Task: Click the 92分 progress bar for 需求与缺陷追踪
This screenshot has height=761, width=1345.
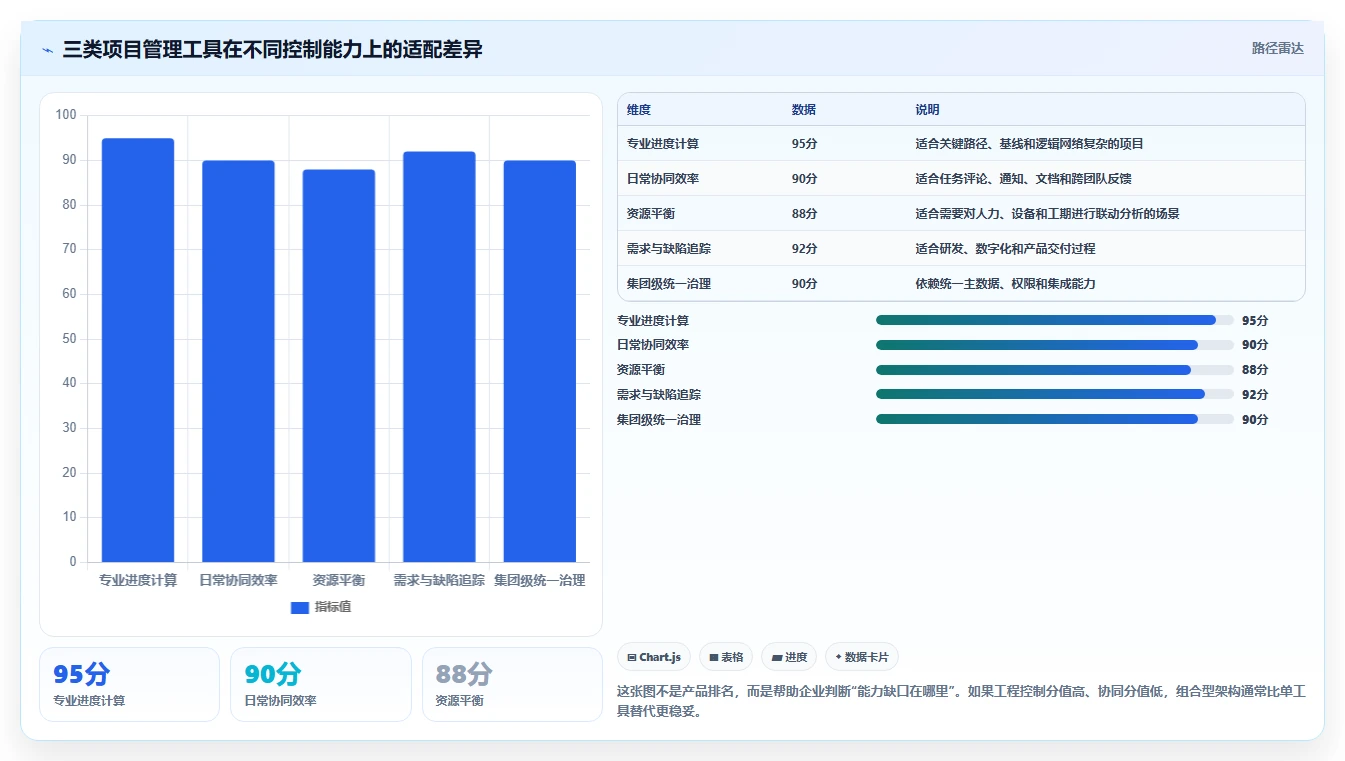Action: [x=1054, y=394]
